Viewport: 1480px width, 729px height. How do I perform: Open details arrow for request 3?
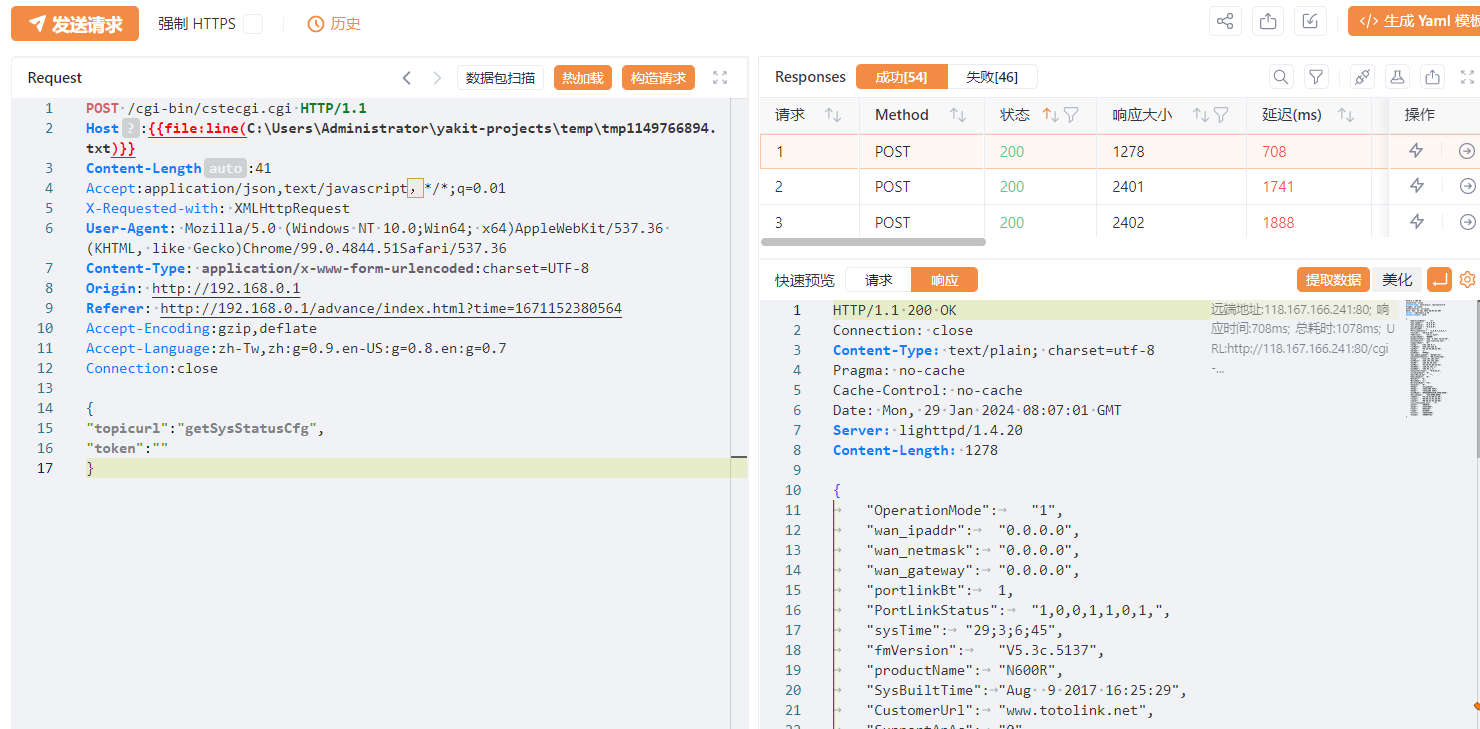1467,222
